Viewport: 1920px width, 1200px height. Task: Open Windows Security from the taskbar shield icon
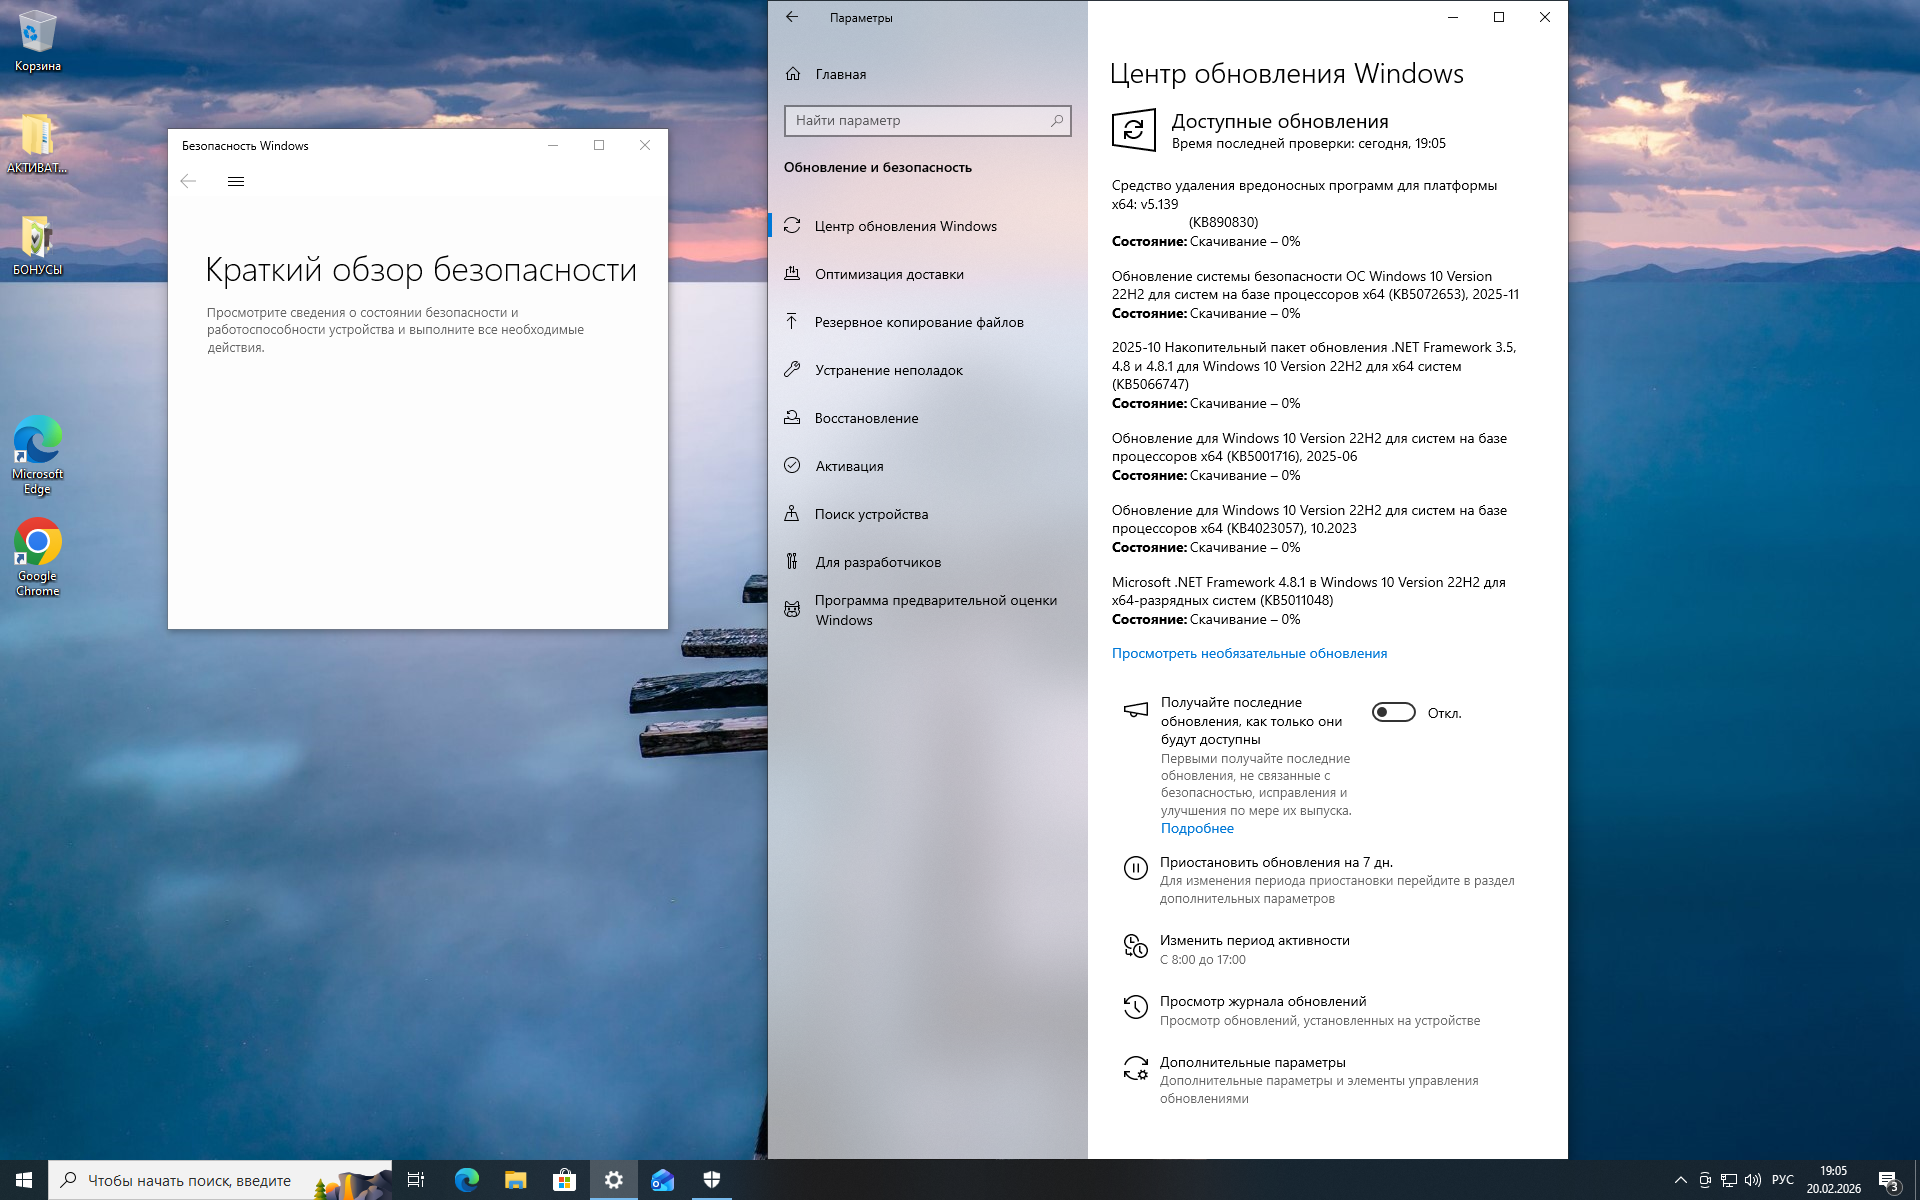click(712, 1180)
